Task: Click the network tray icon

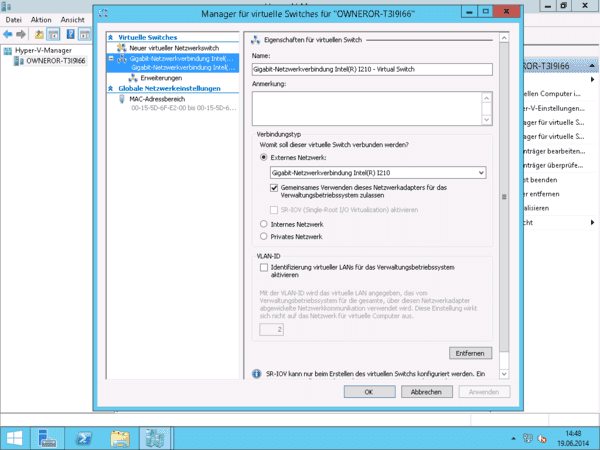Action: point(528,439)
